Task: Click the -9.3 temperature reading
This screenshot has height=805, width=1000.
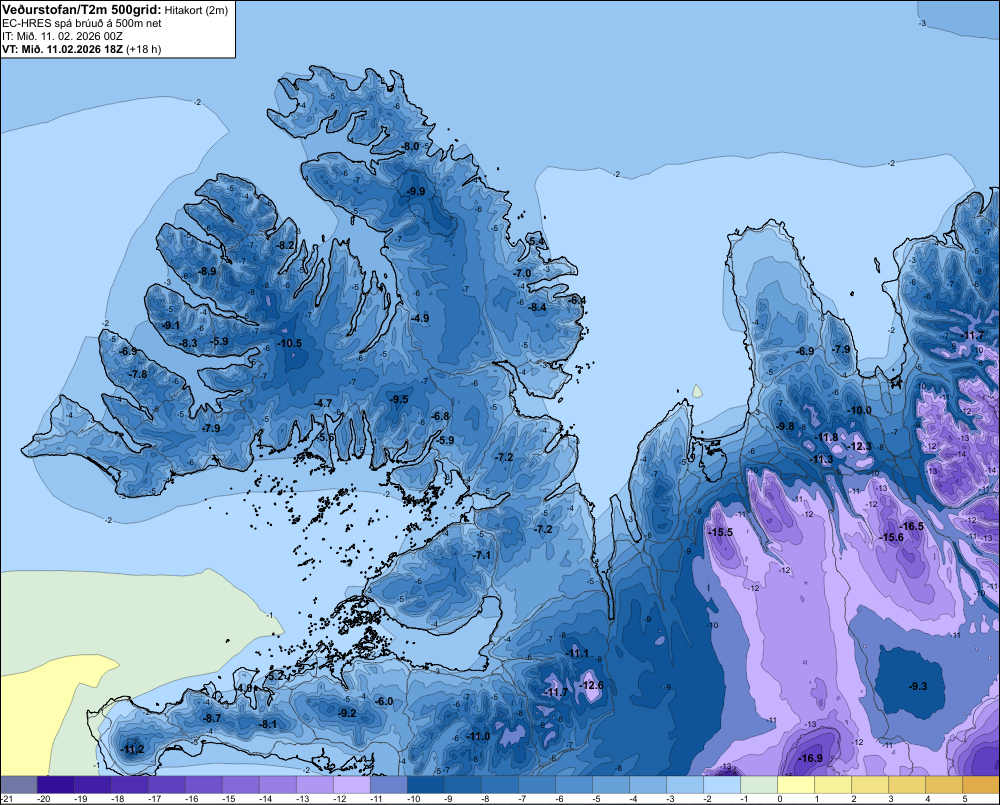Action: click(917, 686)
